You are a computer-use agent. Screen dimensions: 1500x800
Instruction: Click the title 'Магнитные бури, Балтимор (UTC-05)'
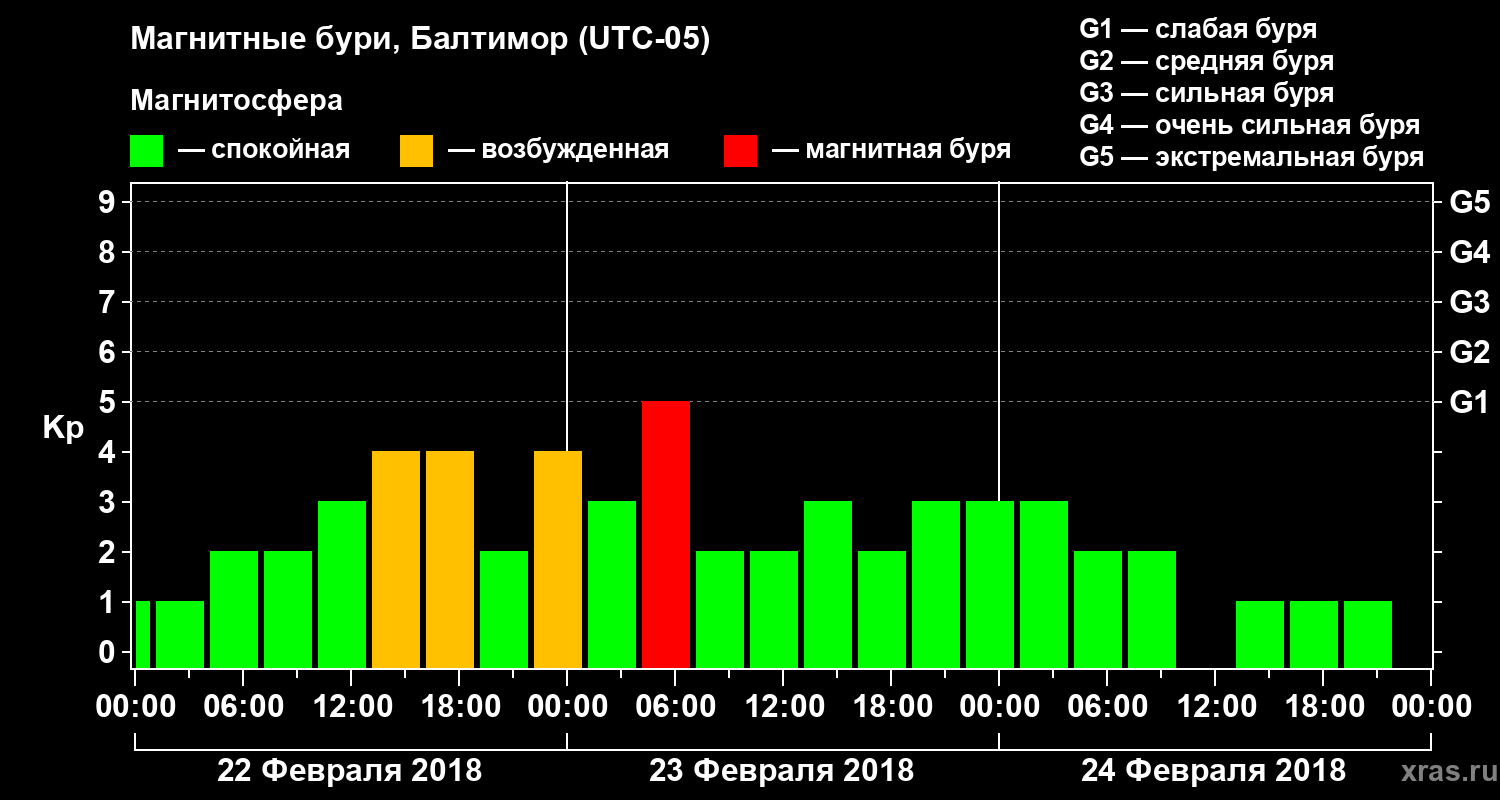(x=420, y=40)
